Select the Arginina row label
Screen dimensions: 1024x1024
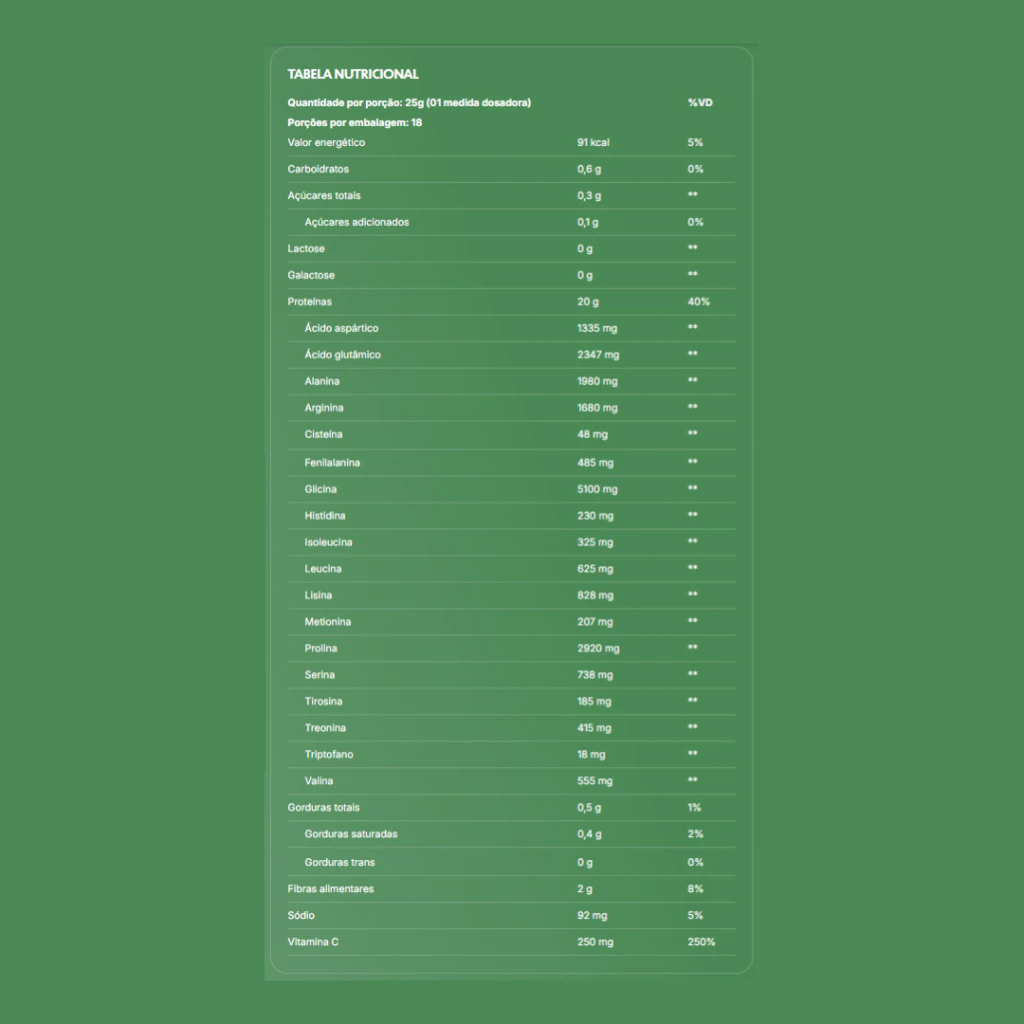click(x=324, y=408)
